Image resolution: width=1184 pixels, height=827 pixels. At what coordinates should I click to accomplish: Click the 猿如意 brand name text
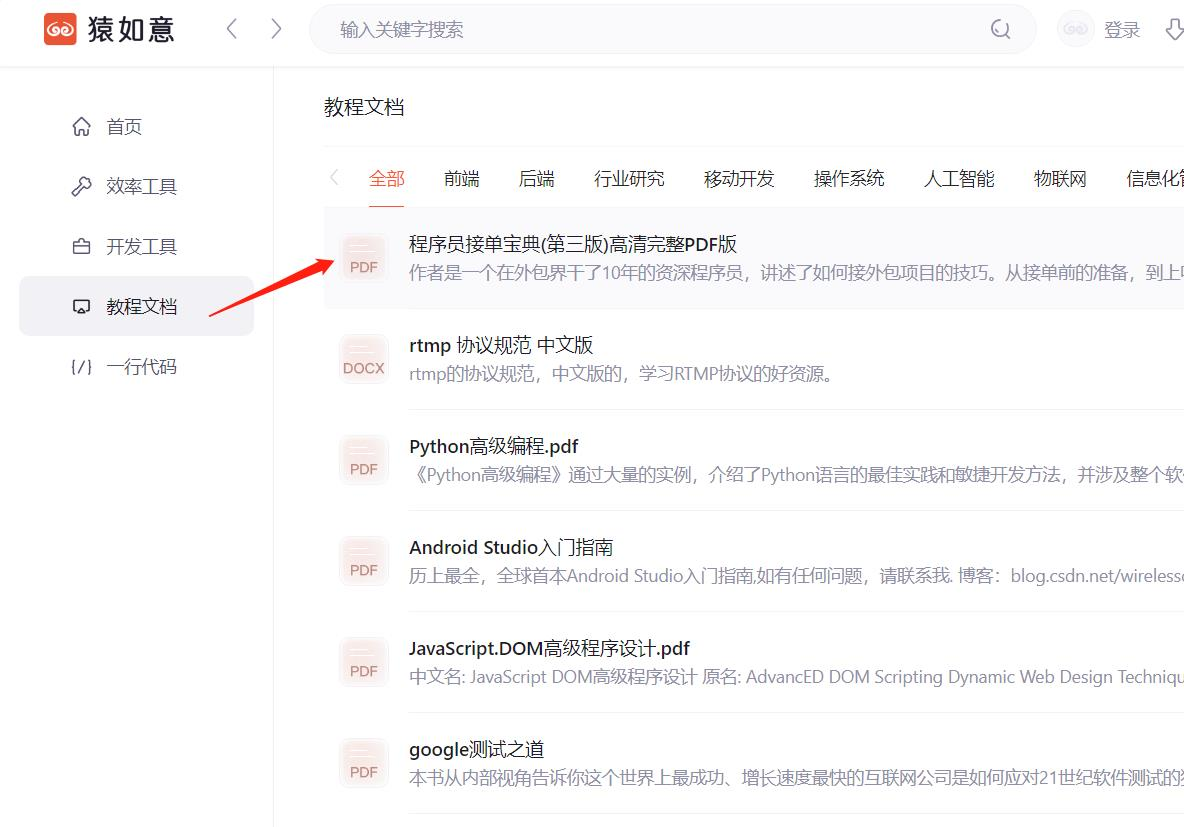tap(131, 29)
